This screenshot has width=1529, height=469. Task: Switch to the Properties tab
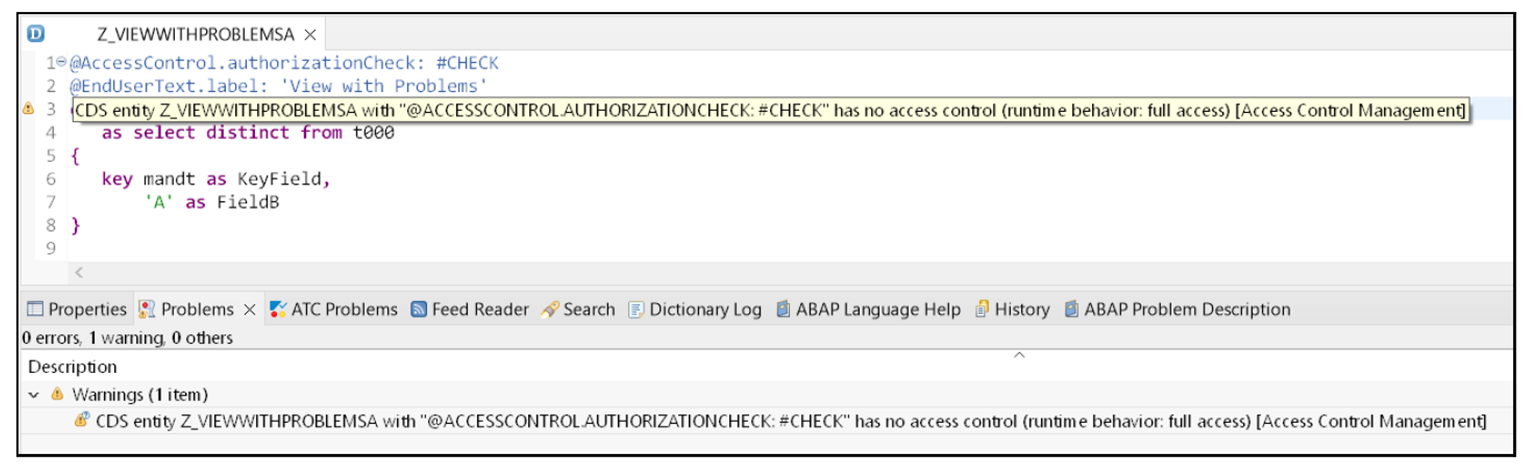tap(77, 309)
